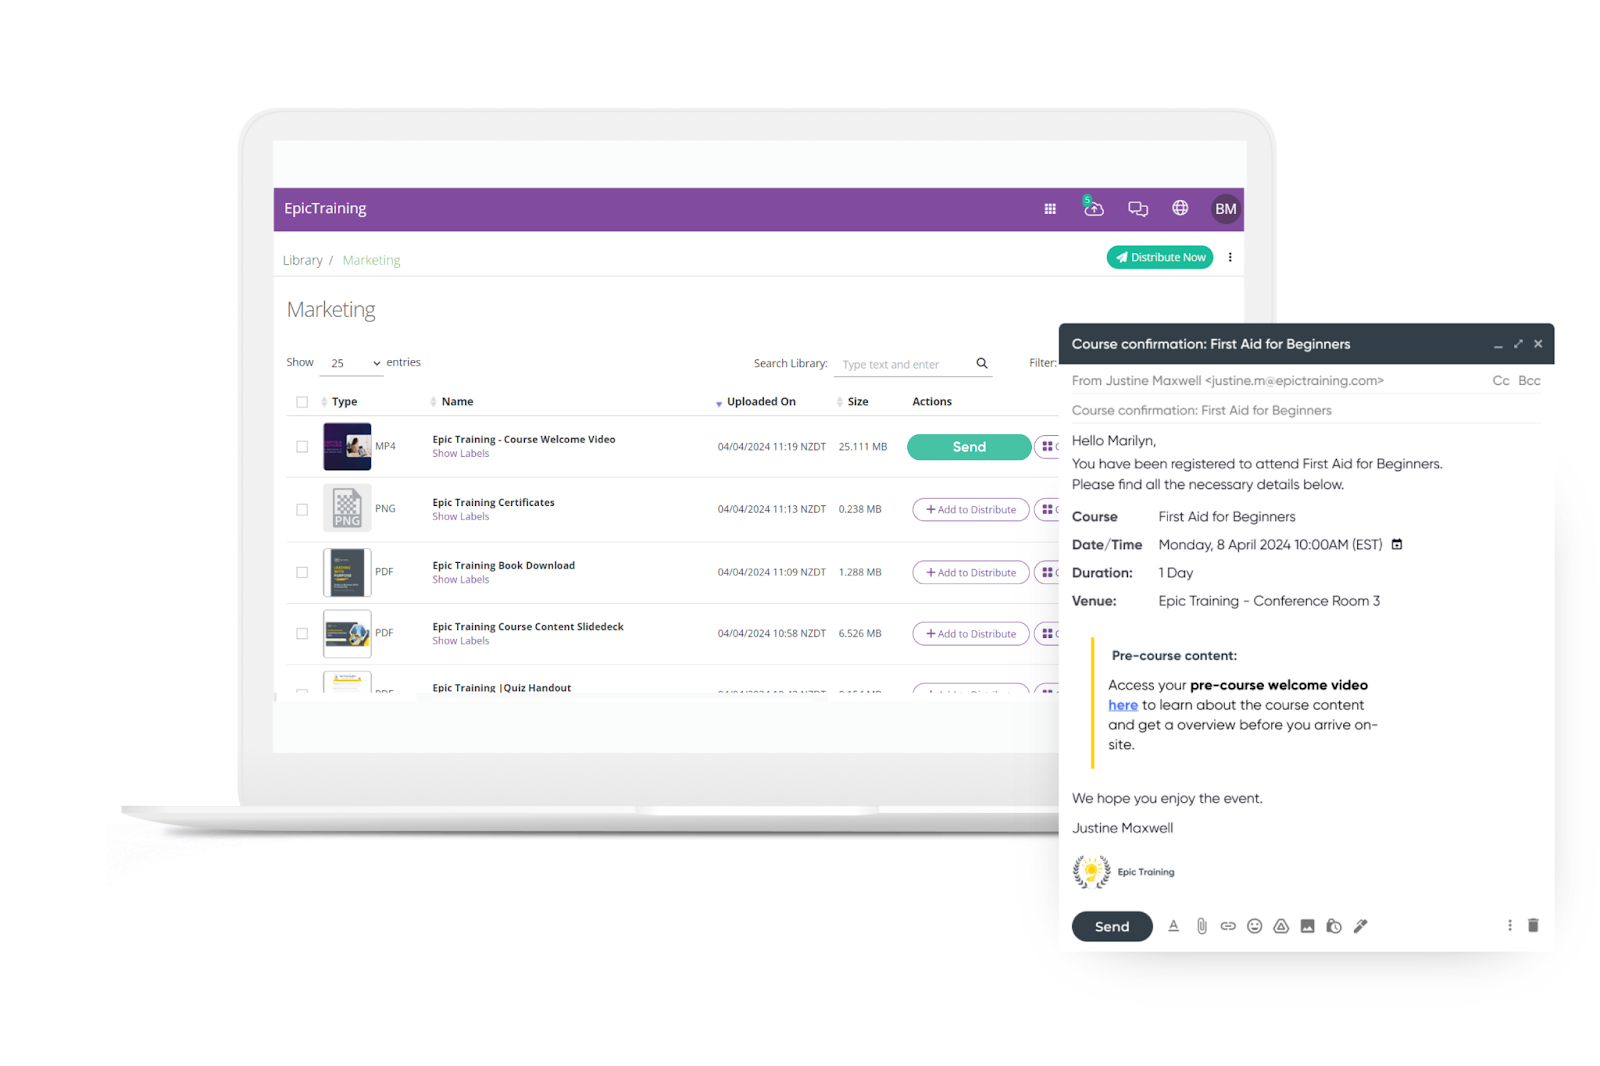Viewport: 1600px width, 1066px height.
Task: Tick the select-all checkbox in table header
Action: pos(302,402)
